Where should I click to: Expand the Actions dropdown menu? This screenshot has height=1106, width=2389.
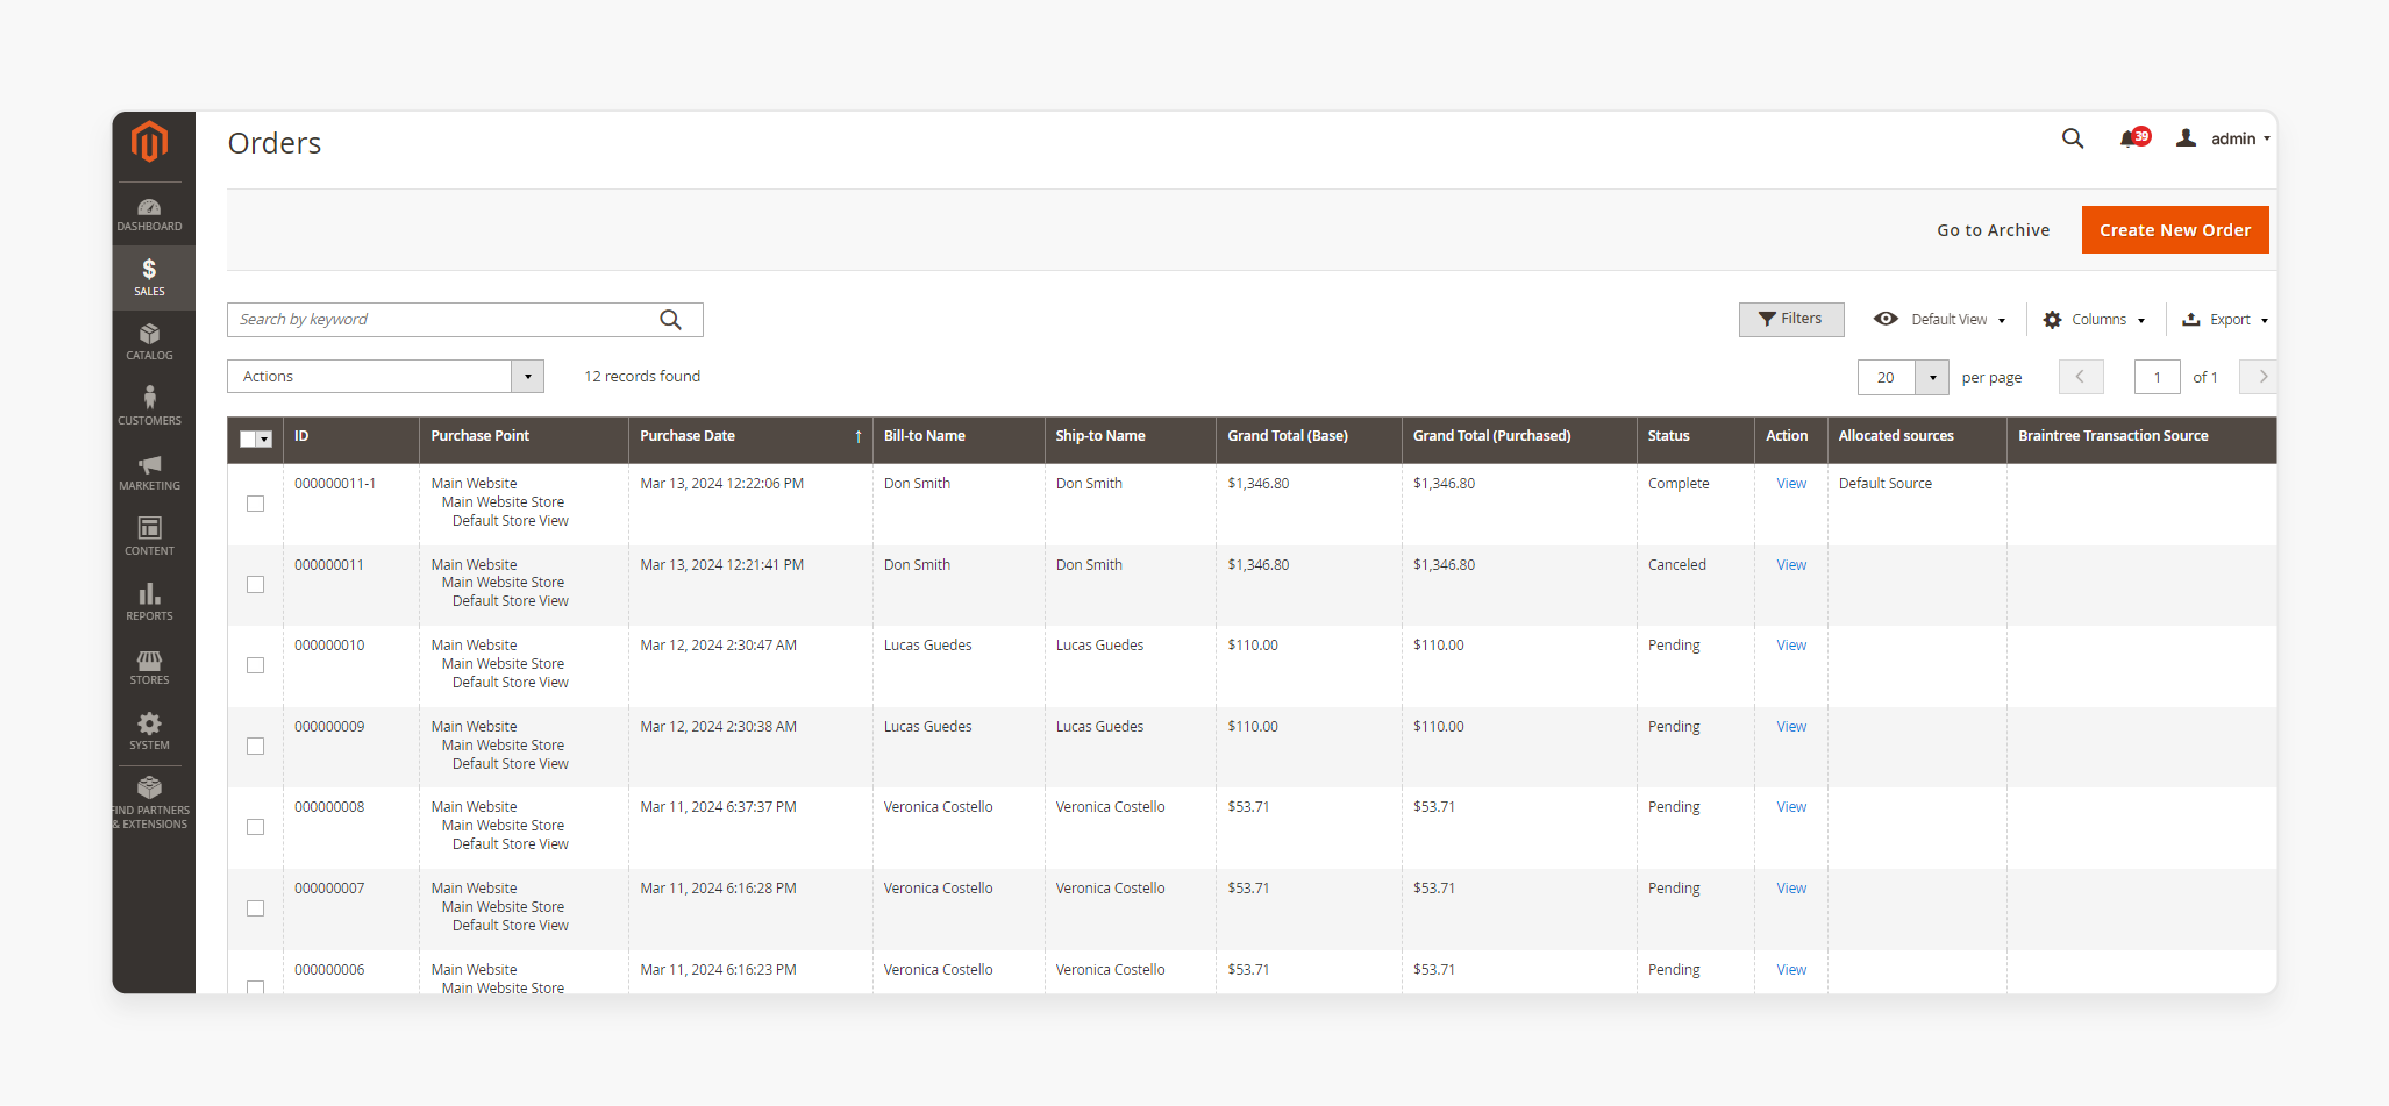pos(527,376)
